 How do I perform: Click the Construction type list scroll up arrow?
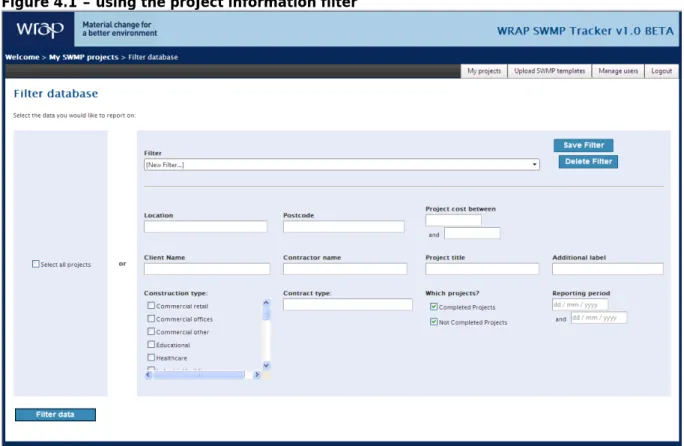click(x=266, y=302)
